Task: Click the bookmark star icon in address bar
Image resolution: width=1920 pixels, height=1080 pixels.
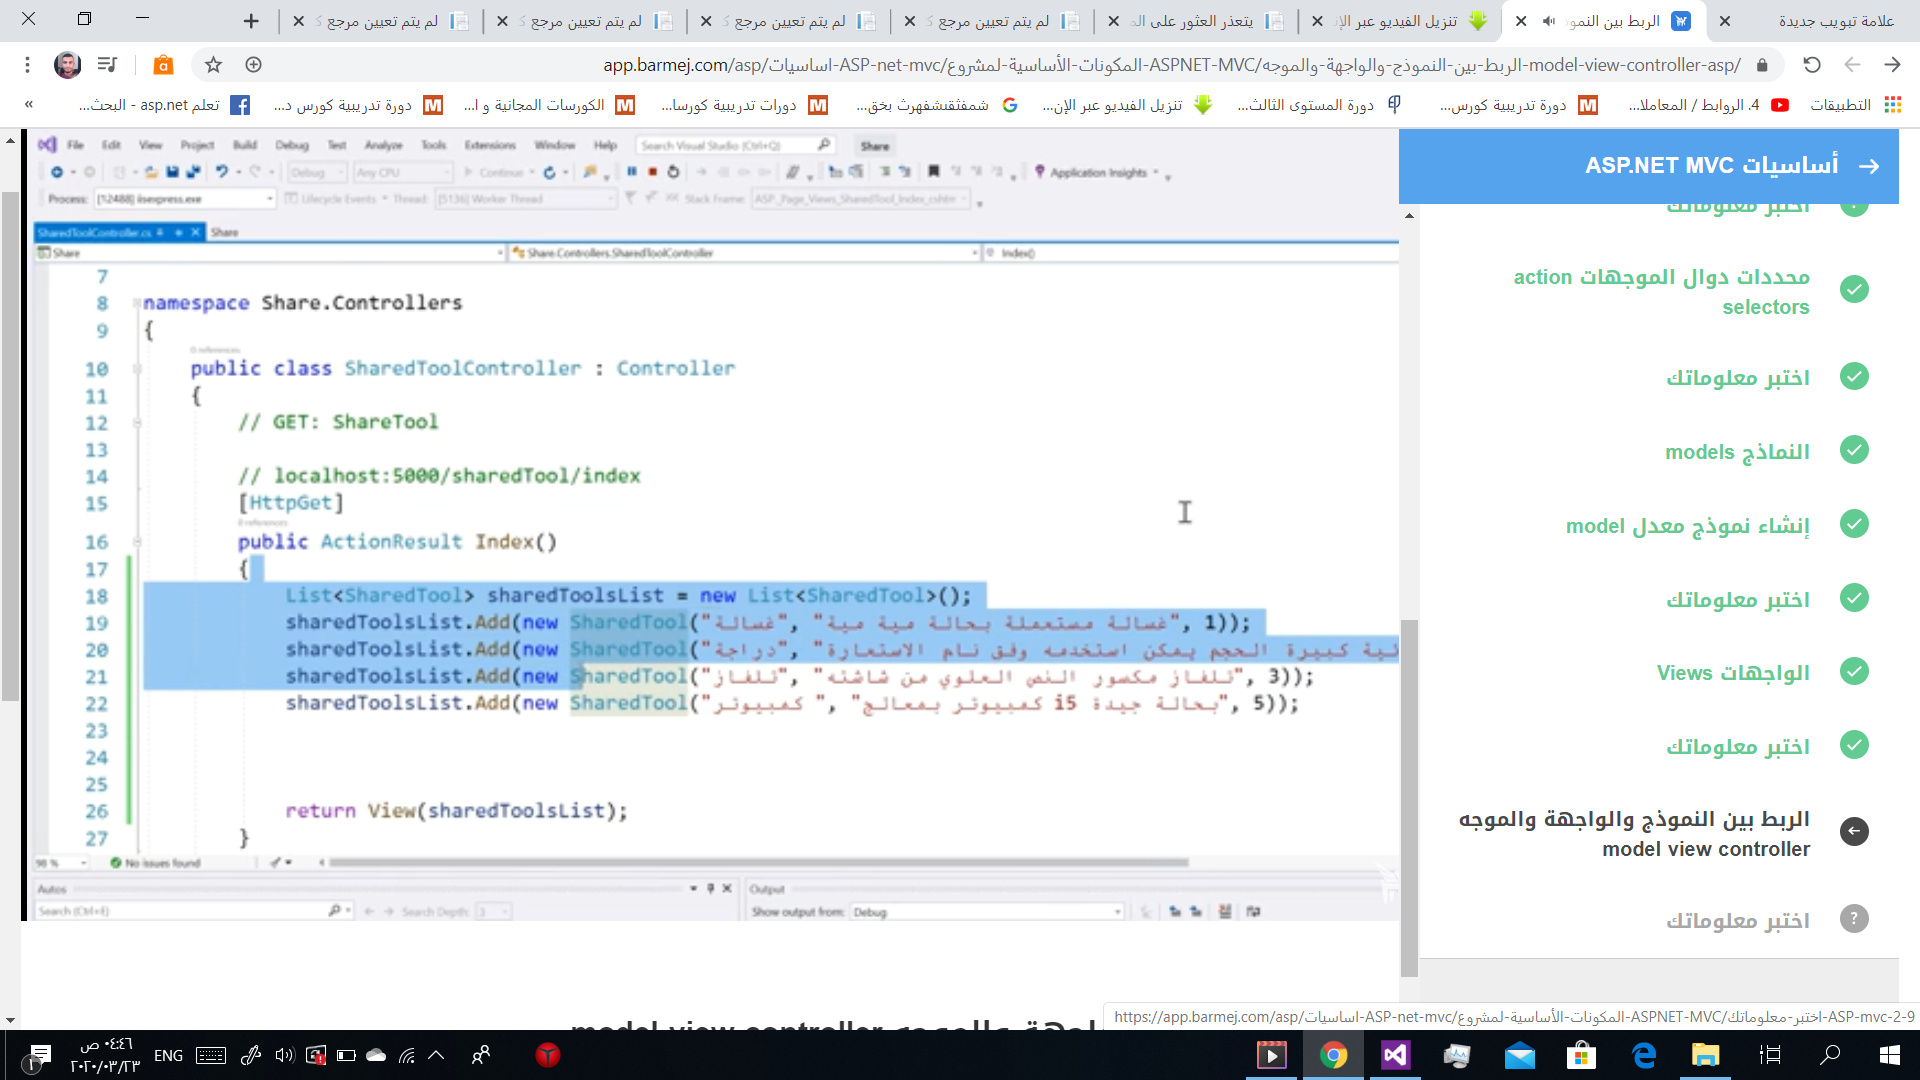Action: click(213, 65)
